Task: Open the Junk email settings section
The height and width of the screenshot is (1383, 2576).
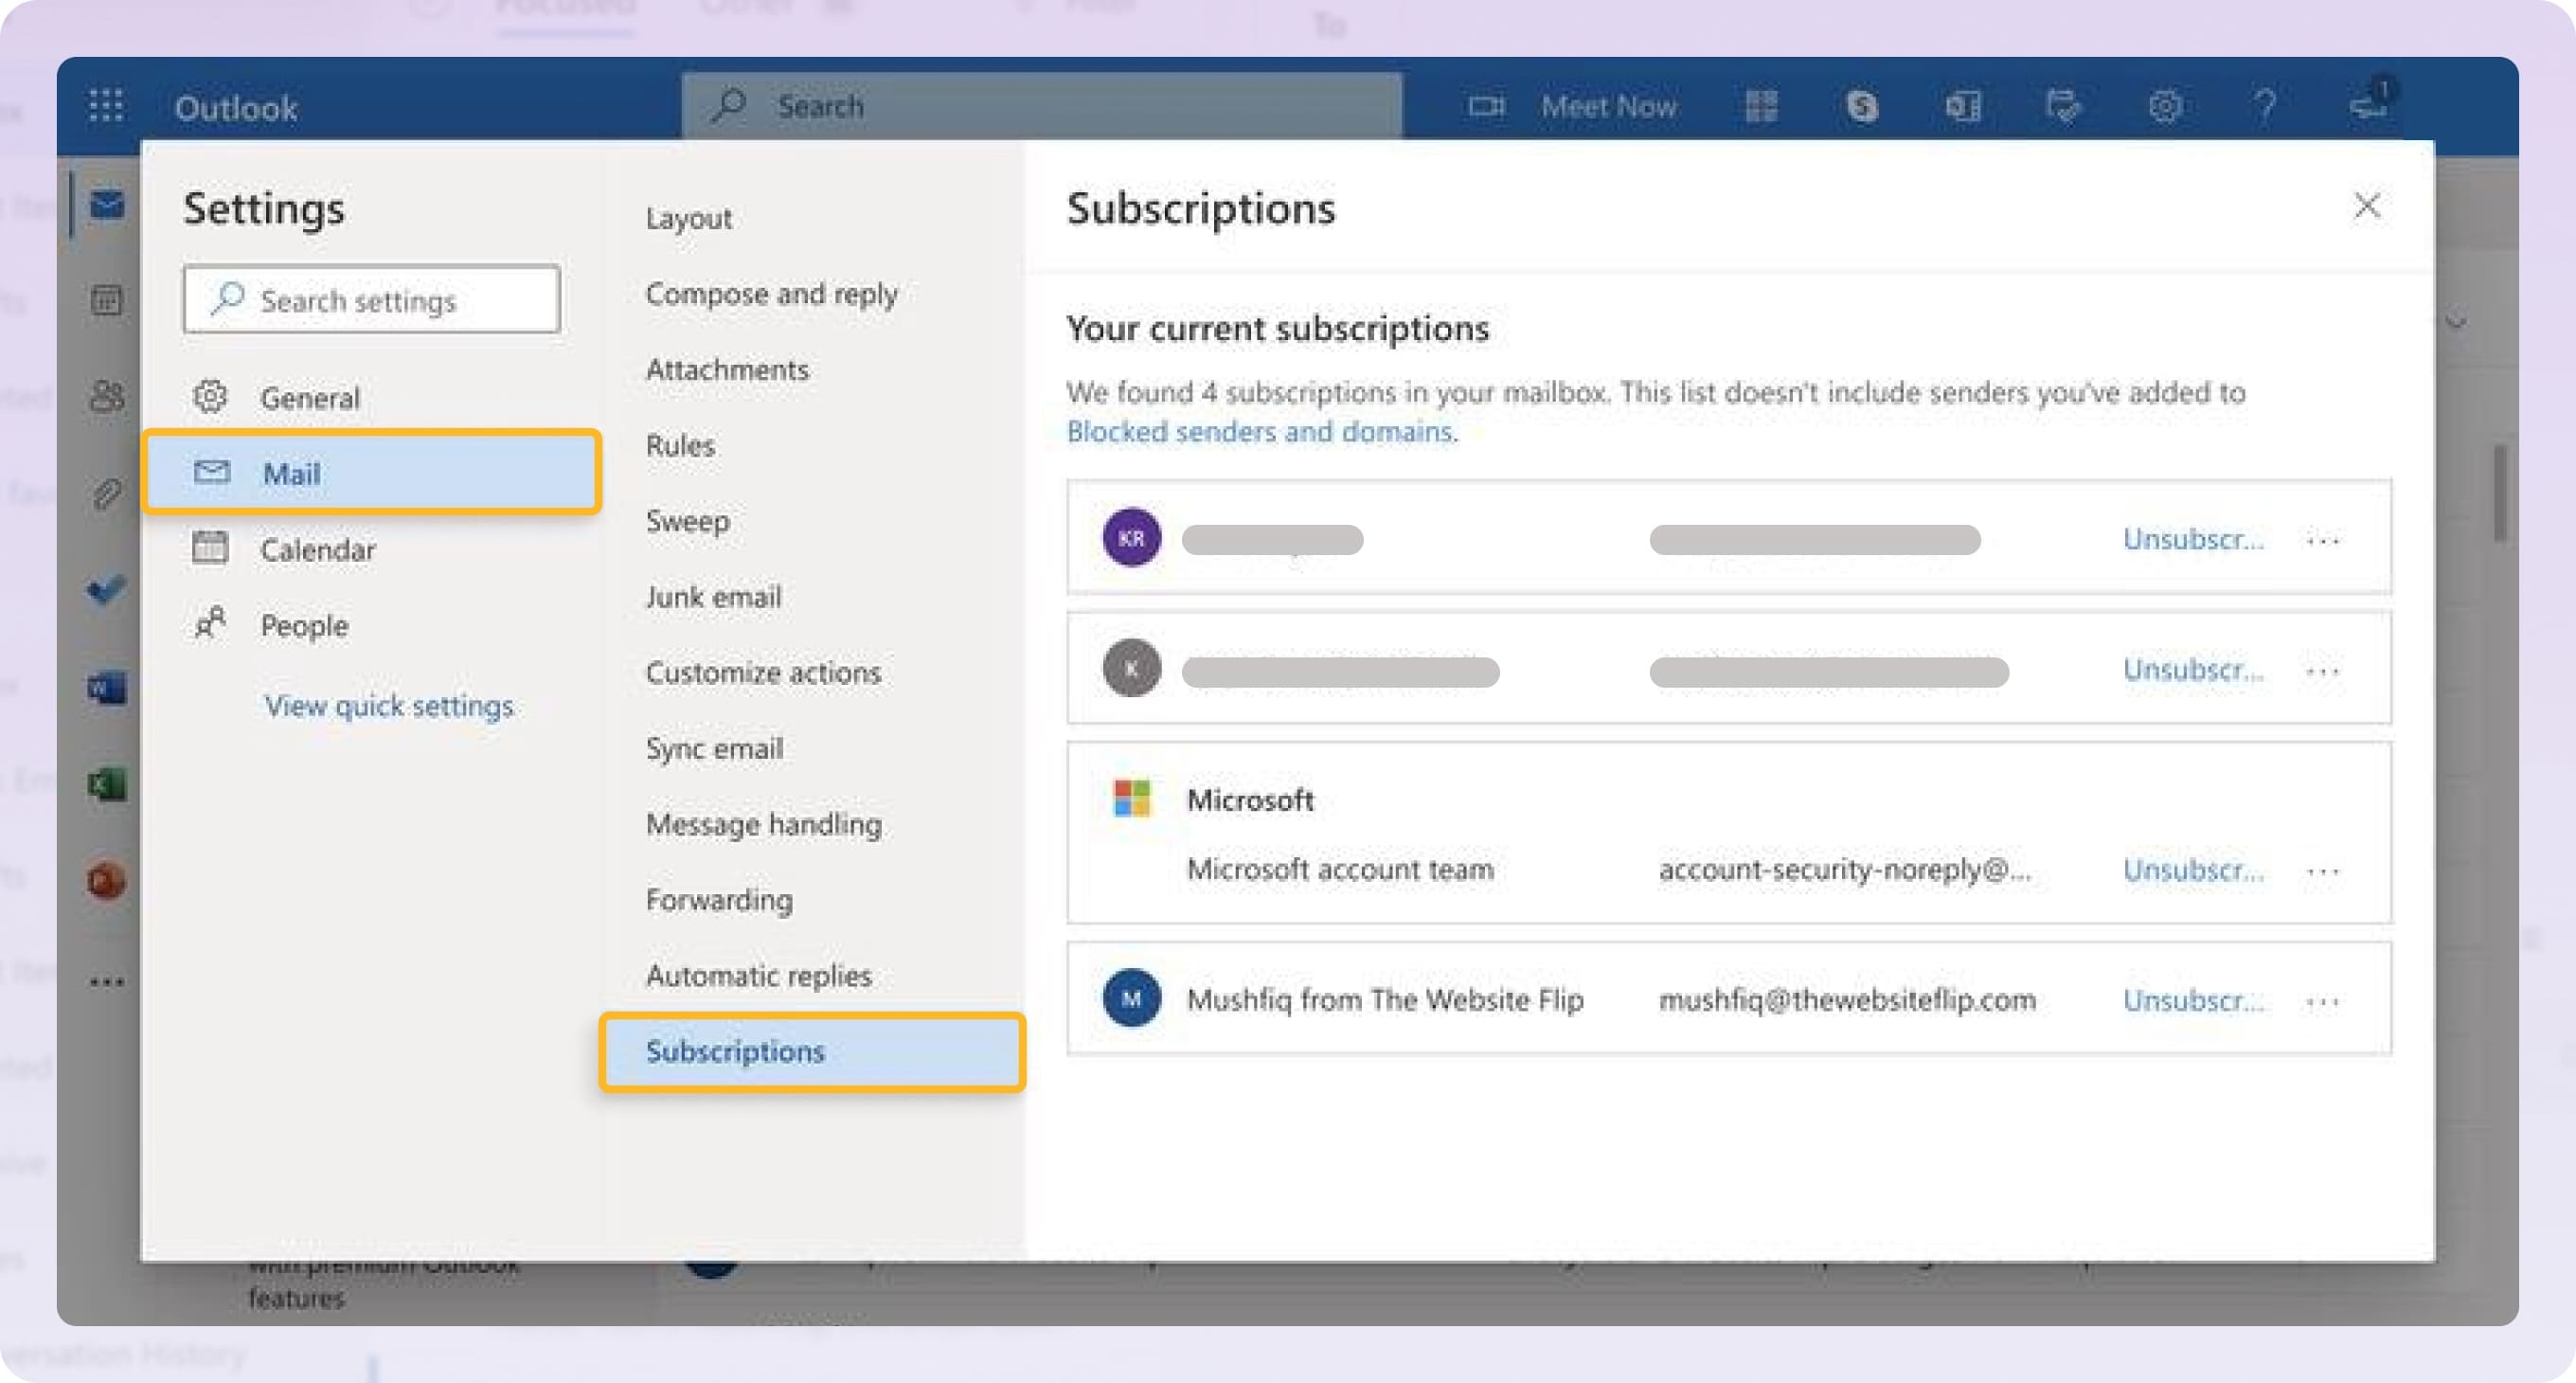Action: 715,597
